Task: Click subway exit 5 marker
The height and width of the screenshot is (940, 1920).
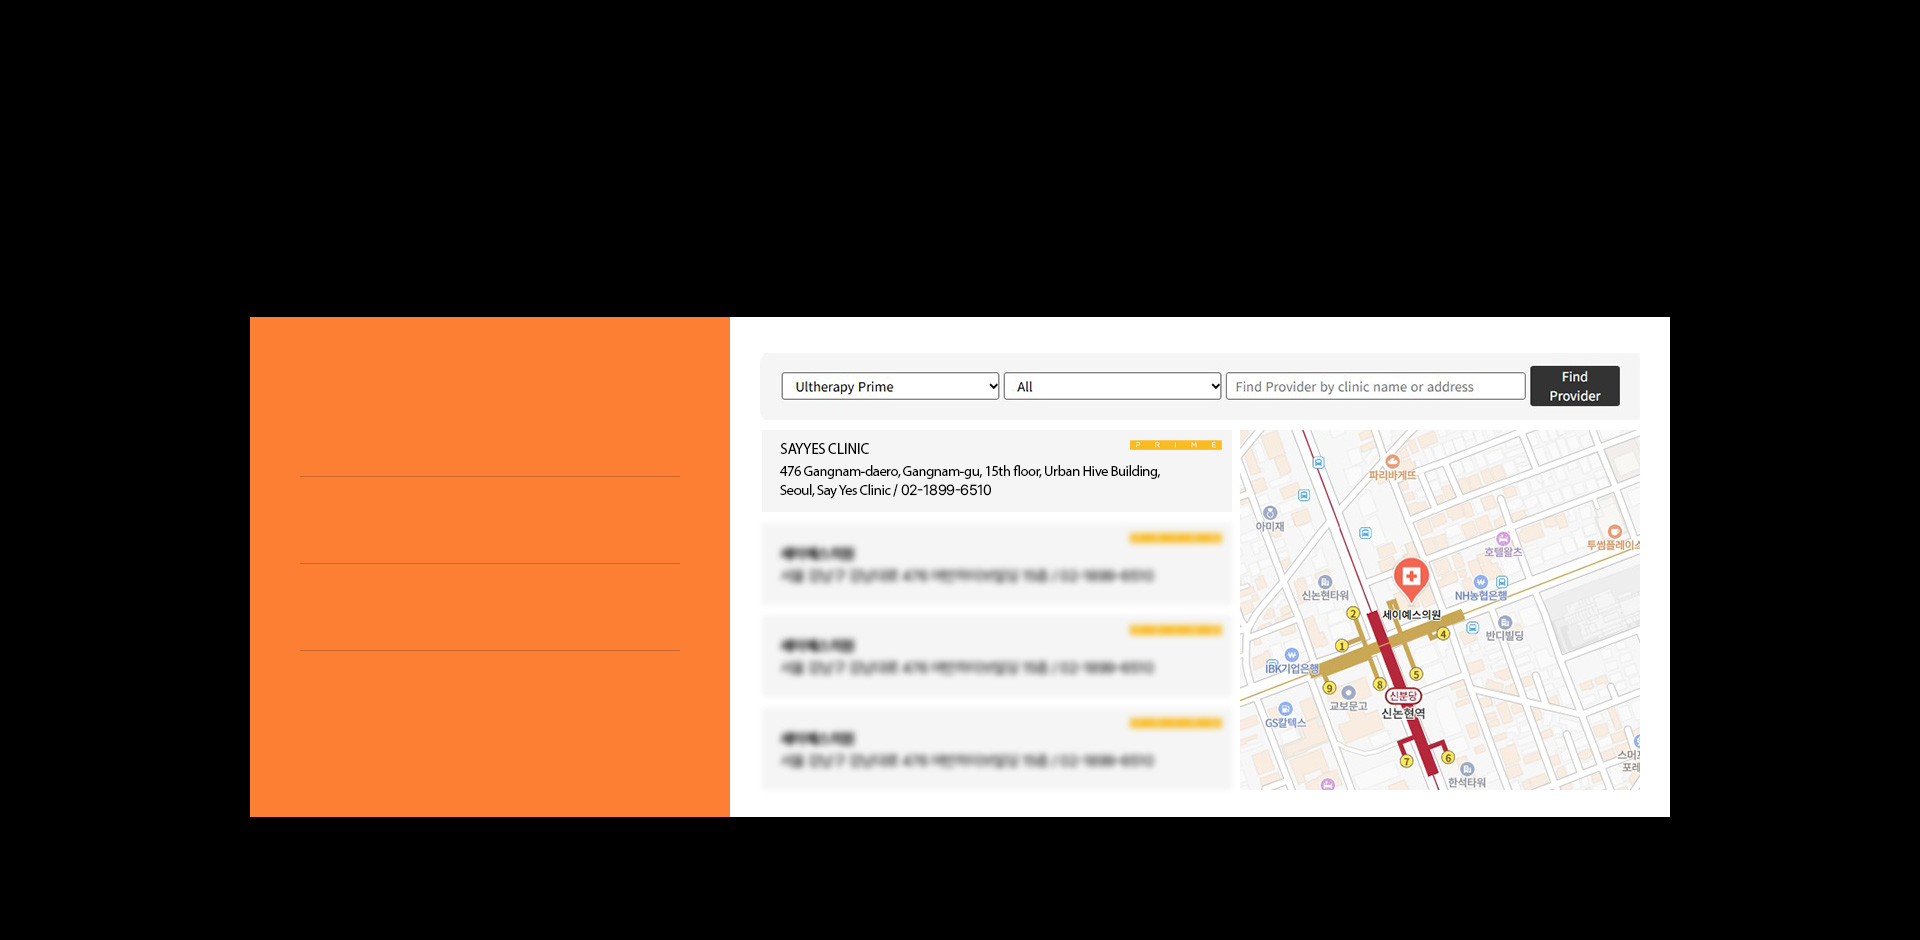Action: [x=1416, y=674]
